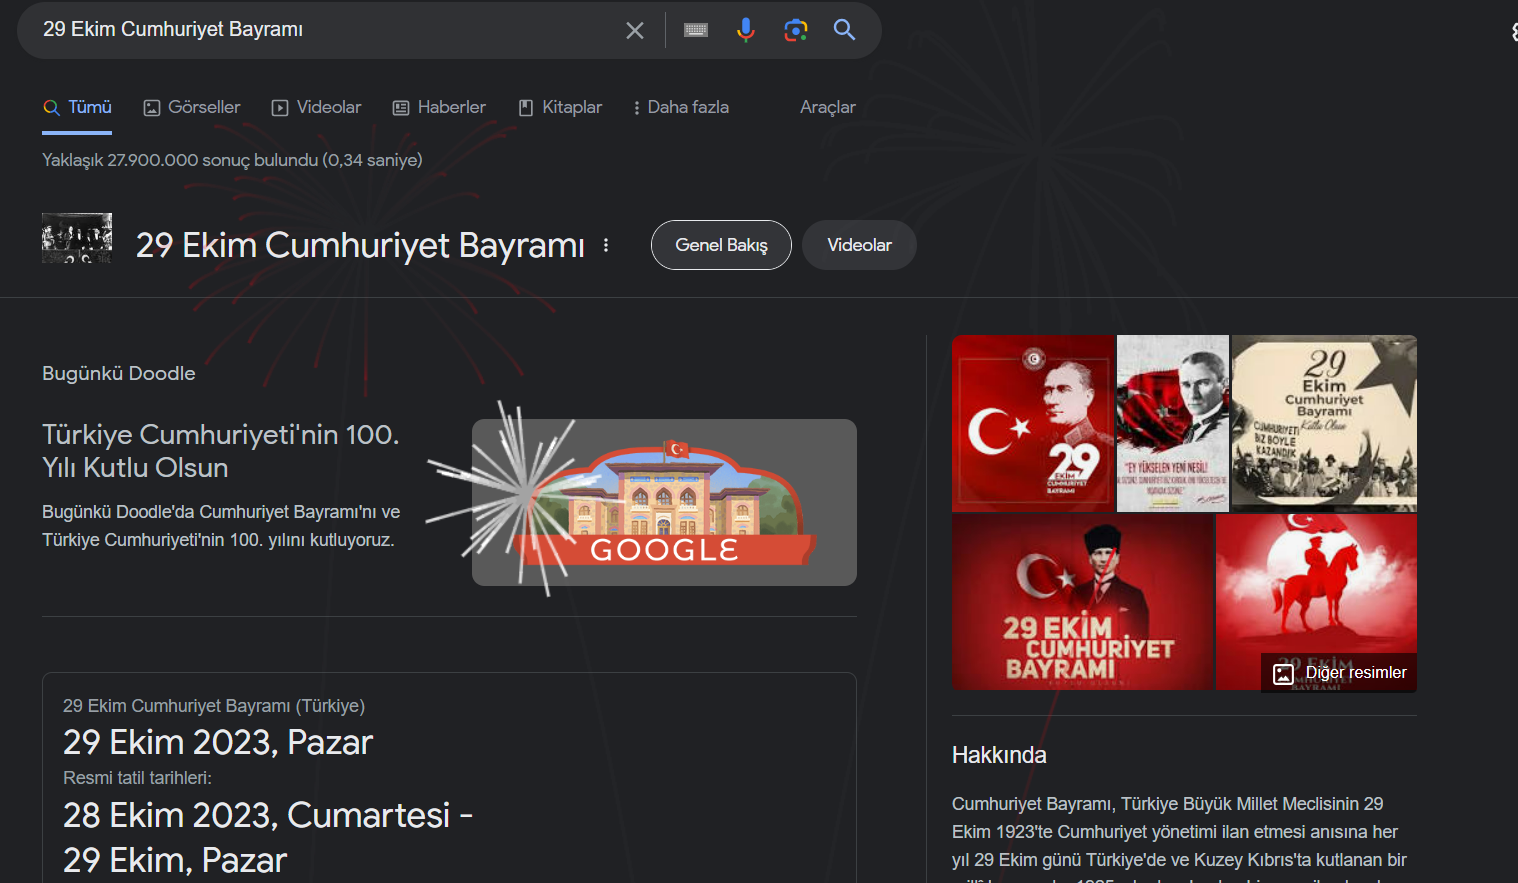
Task: Submit search with the magnifier icon
Action: tap(845, 30)
